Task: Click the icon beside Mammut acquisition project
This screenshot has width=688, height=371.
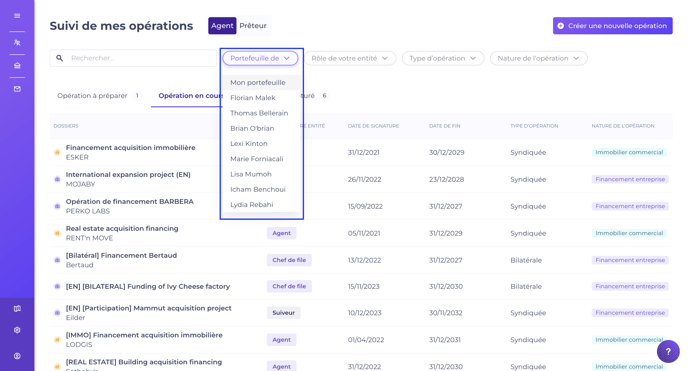Action: [57, 313]
